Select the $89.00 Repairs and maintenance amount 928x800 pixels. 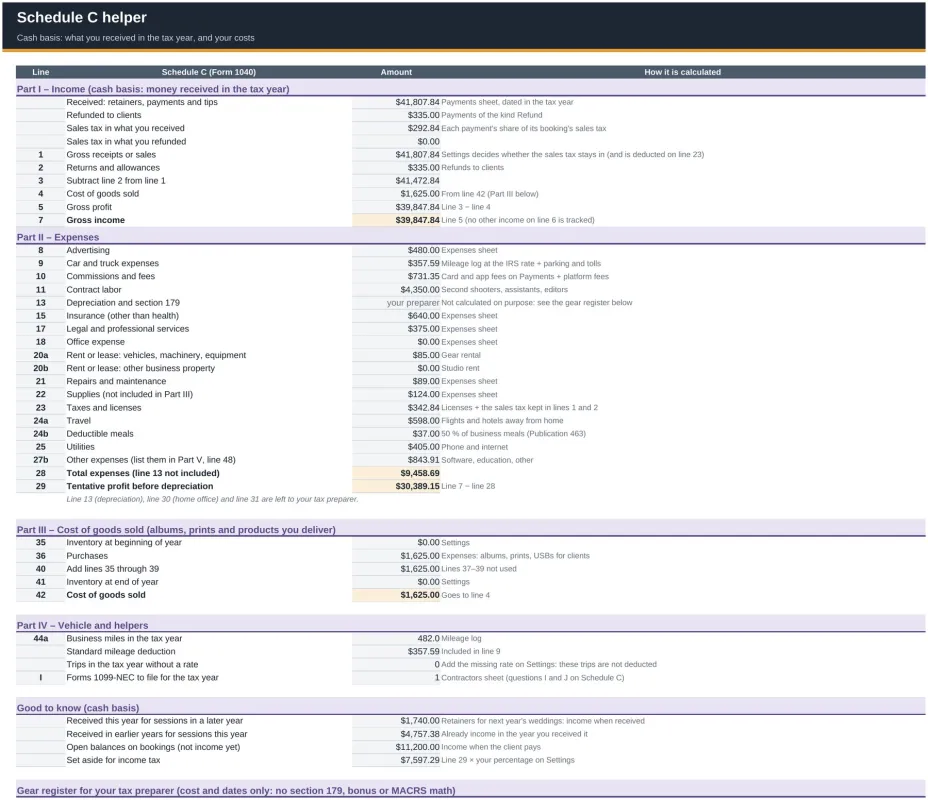[x=426, y=381]
